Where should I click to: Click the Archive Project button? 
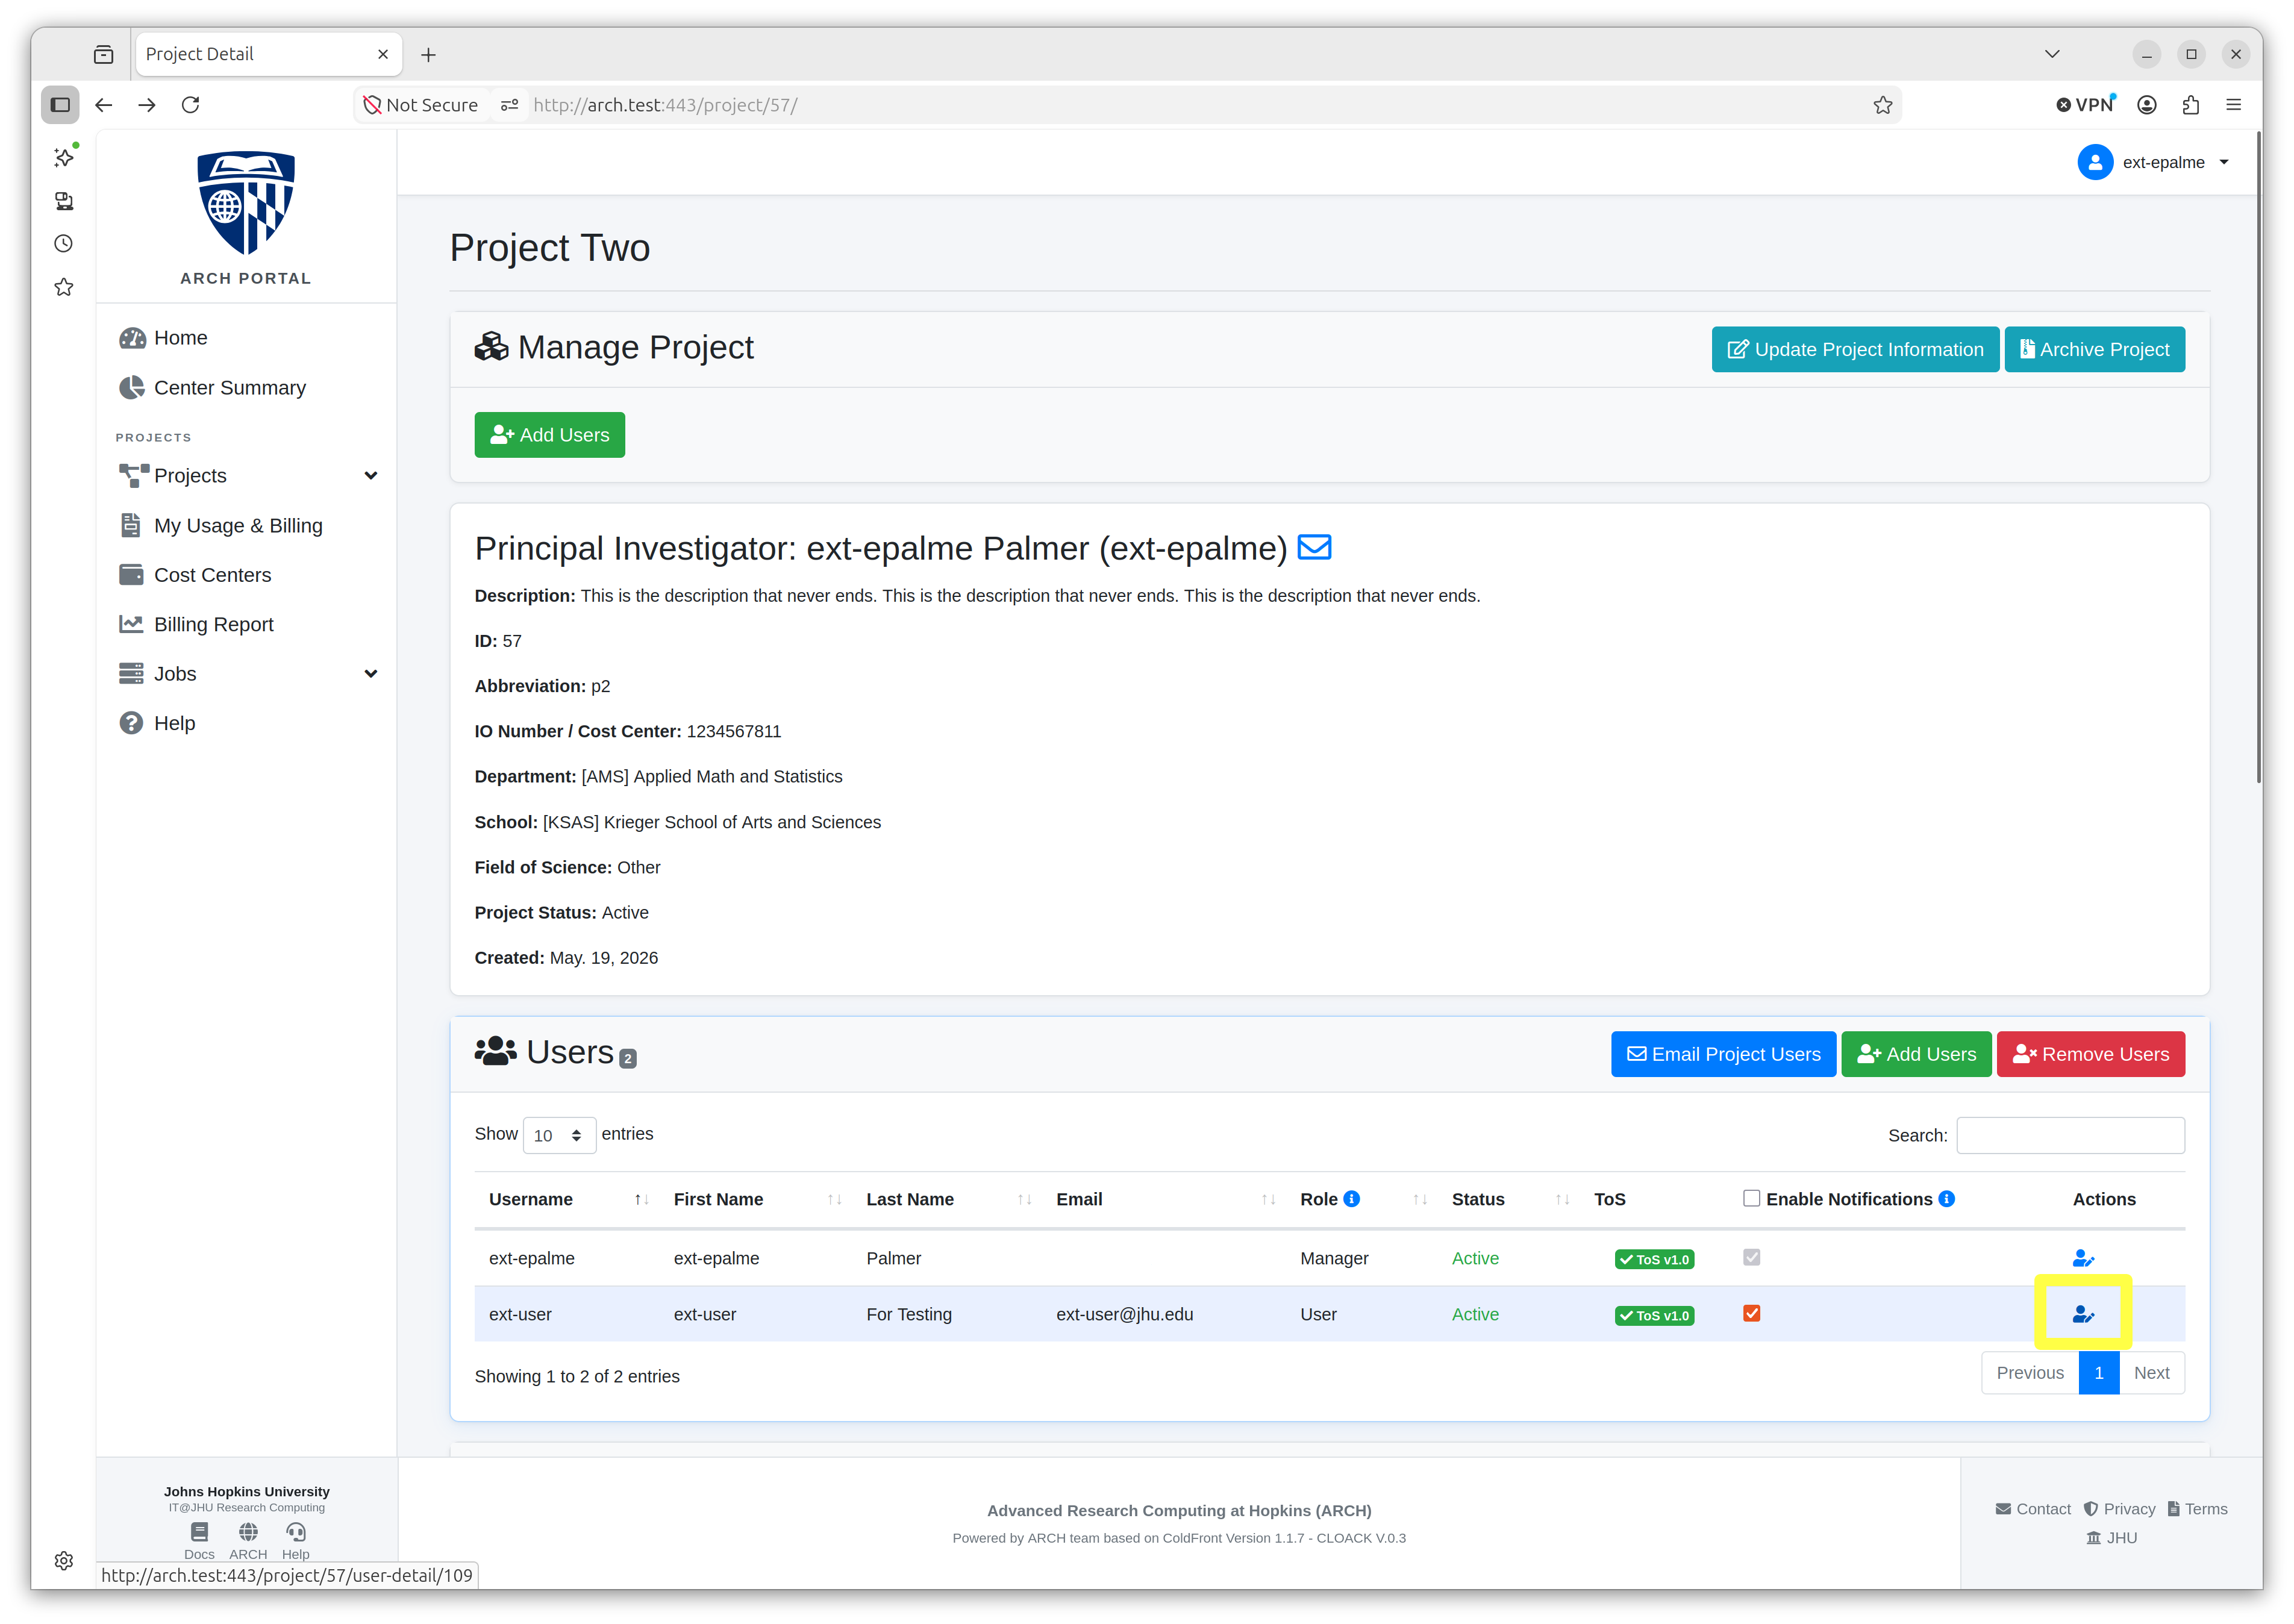click(2094, 349)
